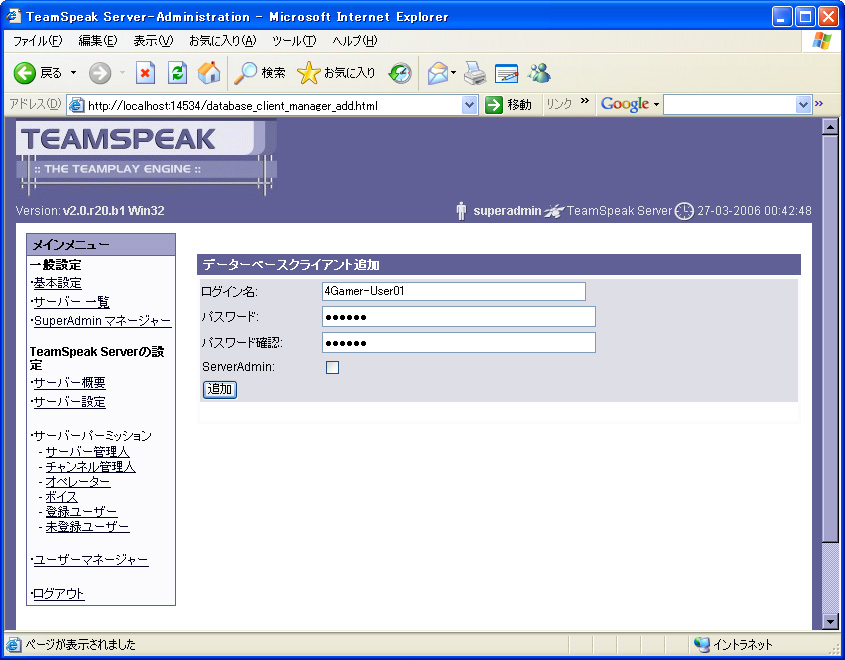Open the SuperAdmin マネージャー link
The width and height of the screenshot is (845, 660).
(x=102, y=321)
